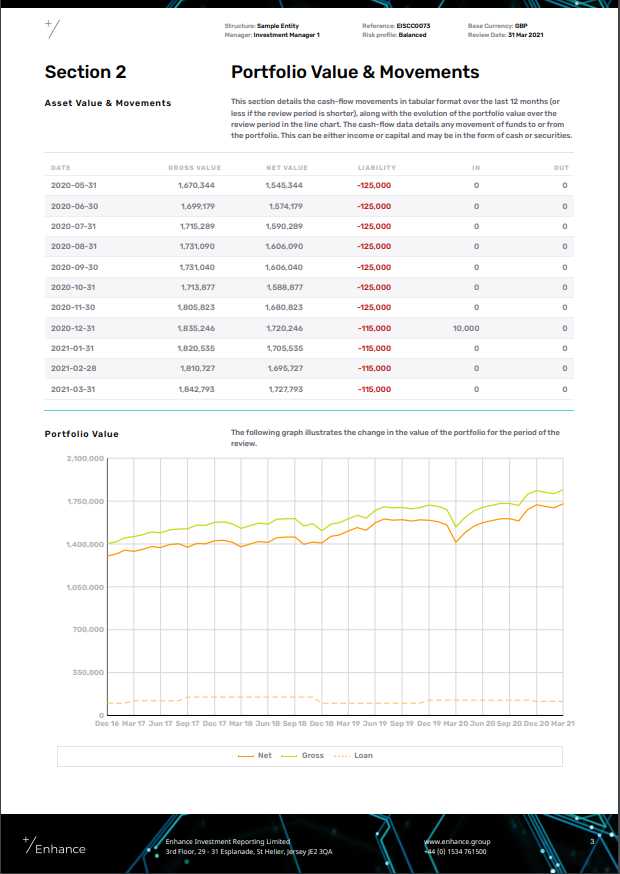Click the 1,750,000 y-axis label
The image size is (620, 874).
(85, 502)
